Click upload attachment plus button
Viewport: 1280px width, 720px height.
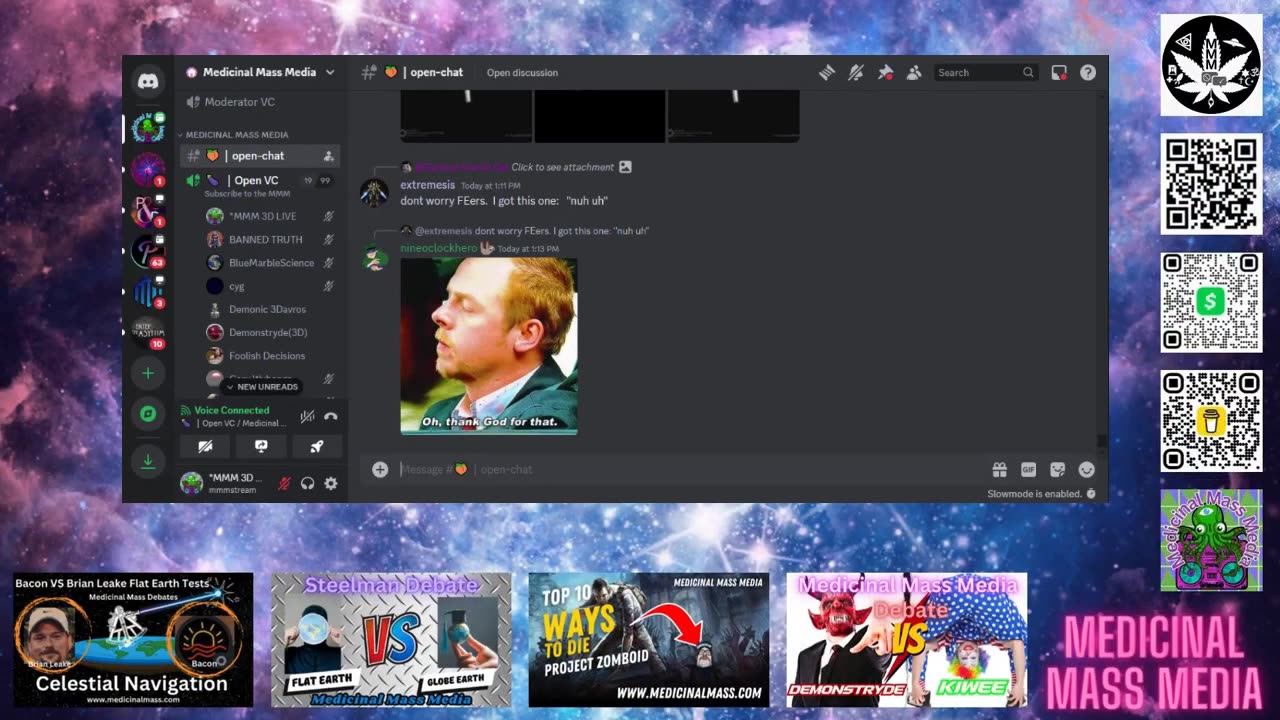(x=380, y=469)
